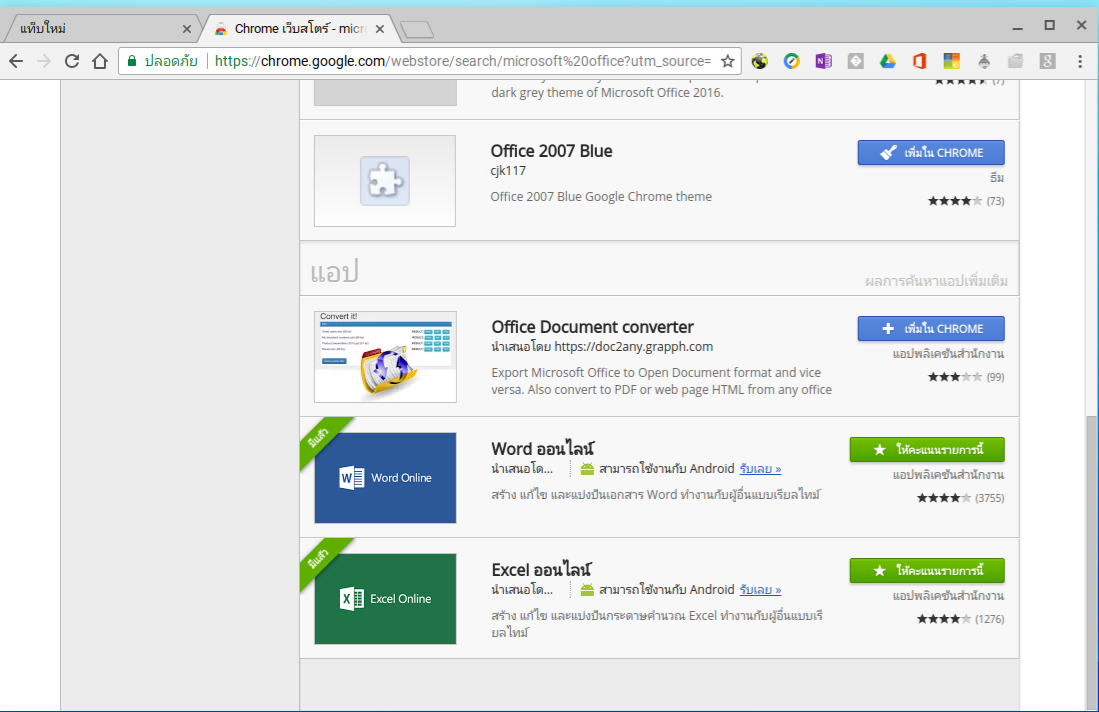
Task: Open the Google Drive extension icon
Action: [887, 61]
